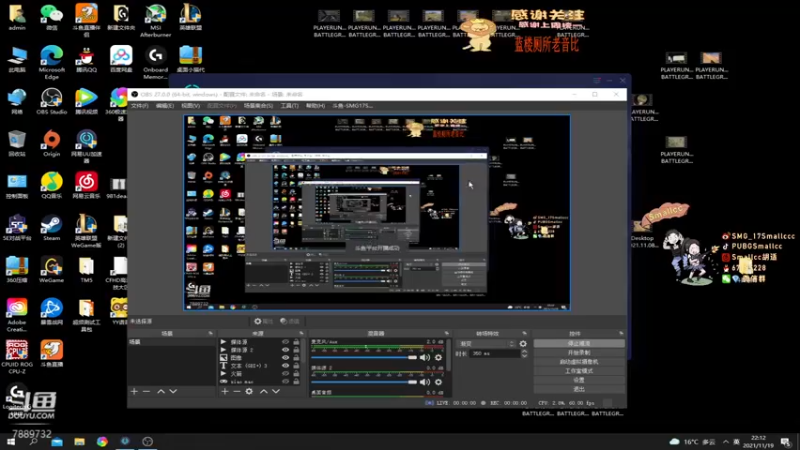
Task: Move the selected scene up
Action: 161,391
